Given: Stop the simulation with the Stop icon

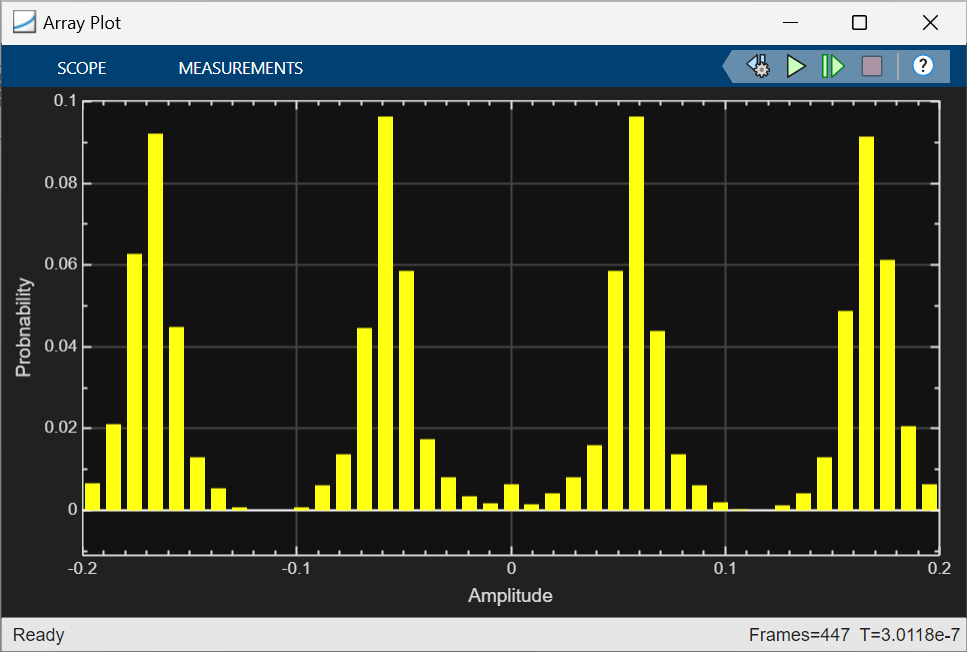Looking at the screenshot, I should click(872, 66).
